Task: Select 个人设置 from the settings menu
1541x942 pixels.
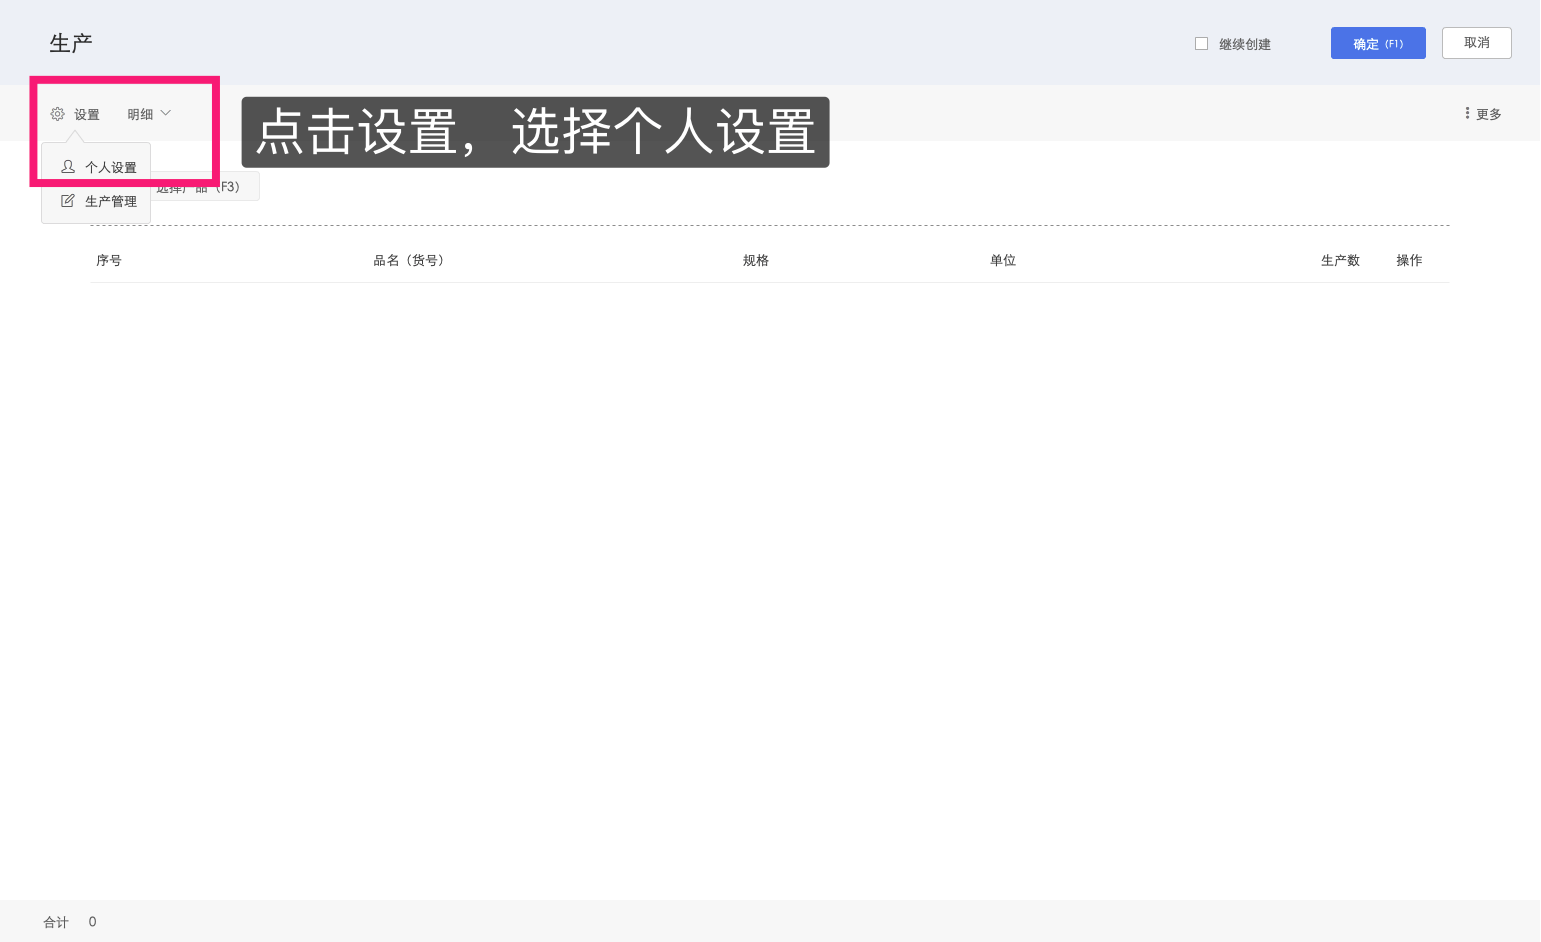Action: coord(113,166)
